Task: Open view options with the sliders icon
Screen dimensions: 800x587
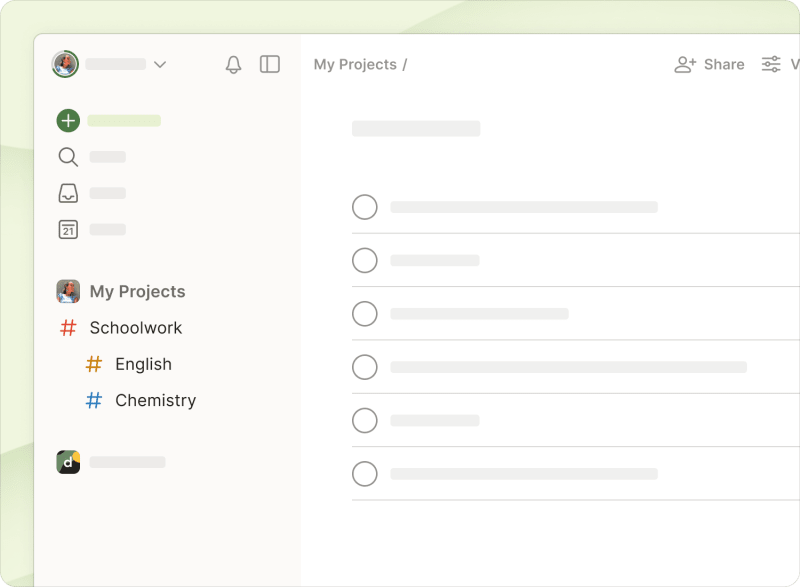Action: (x=771, y=64)
